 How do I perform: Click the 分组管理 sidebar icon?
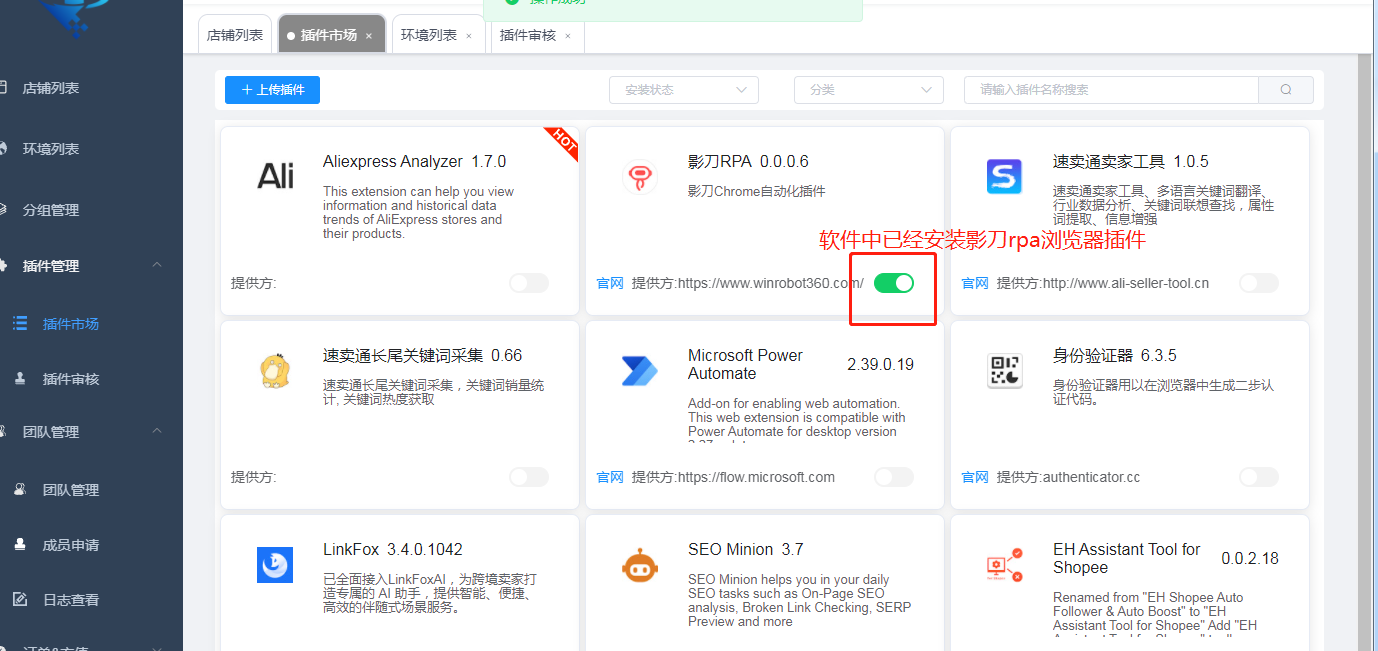3,210
